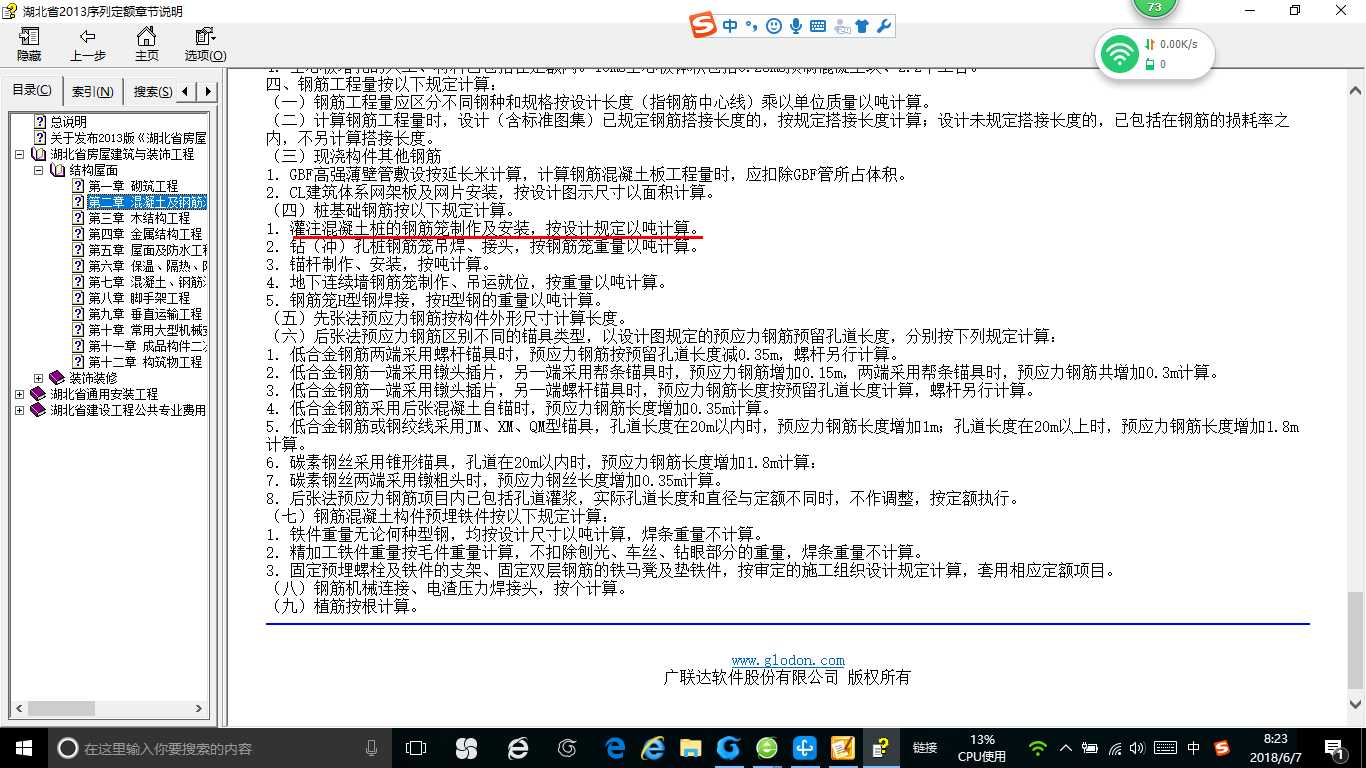Image resolution: width=1366 pixels, height=768 pixels.
Task: Collapse the 湖北省房屋建筑与装饰工程 node
Action: pos(20,155)
